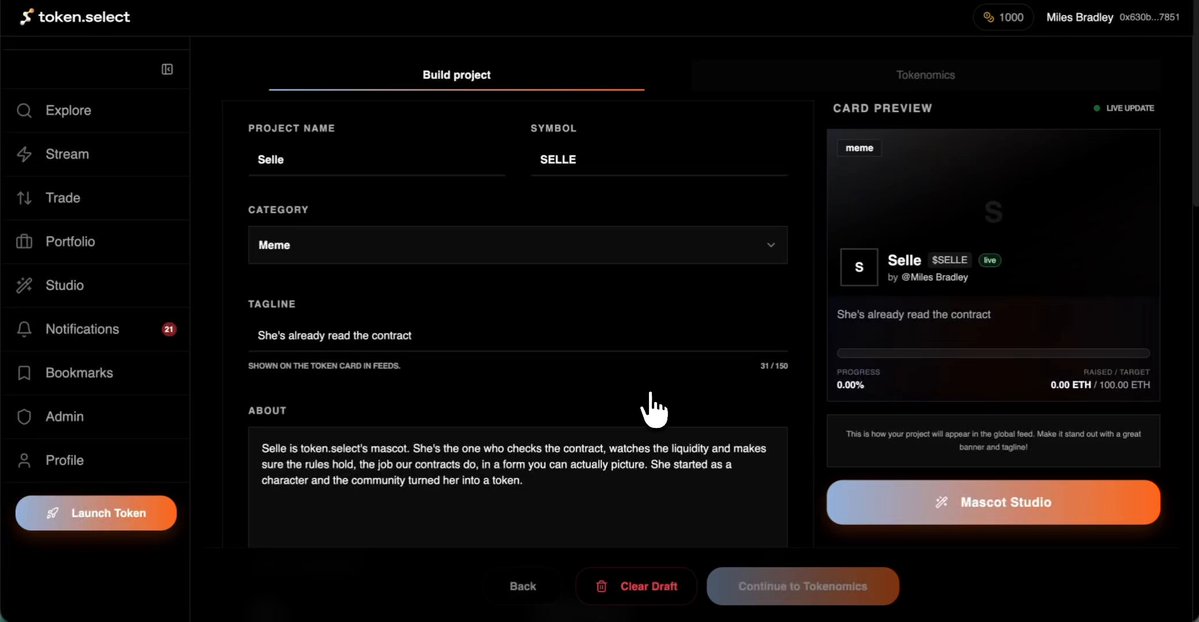Click the green live badge in card preview
This screenshot has height=622, width=1199.
tap(989, 260)
